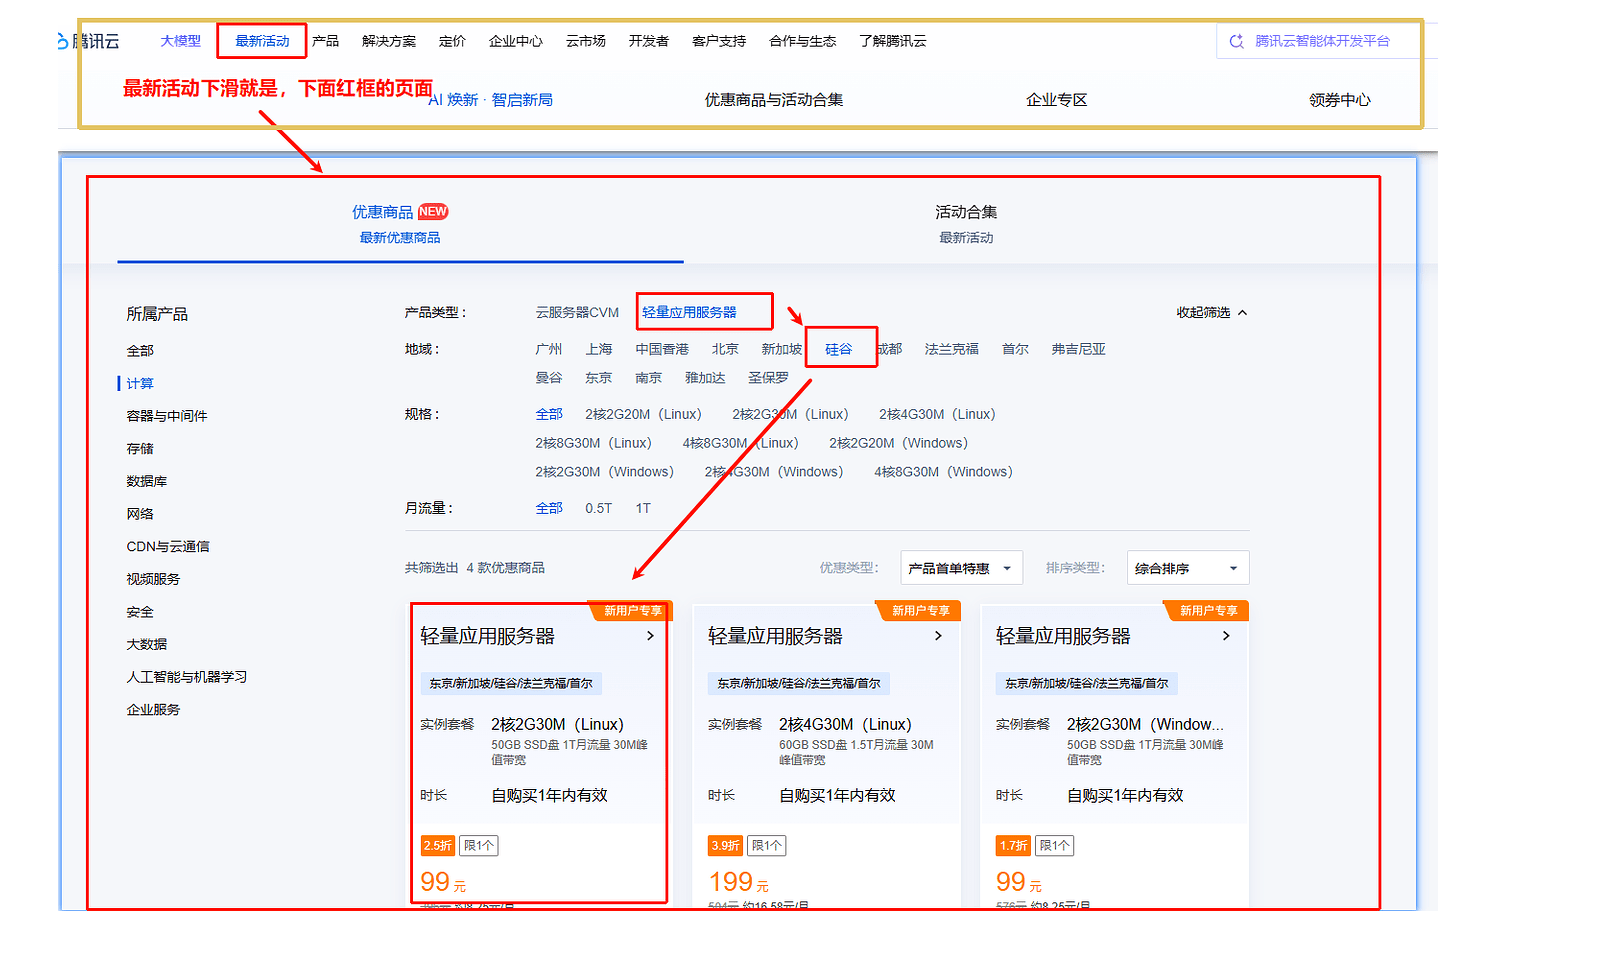Select 大数据 in the sidebar

147,645
